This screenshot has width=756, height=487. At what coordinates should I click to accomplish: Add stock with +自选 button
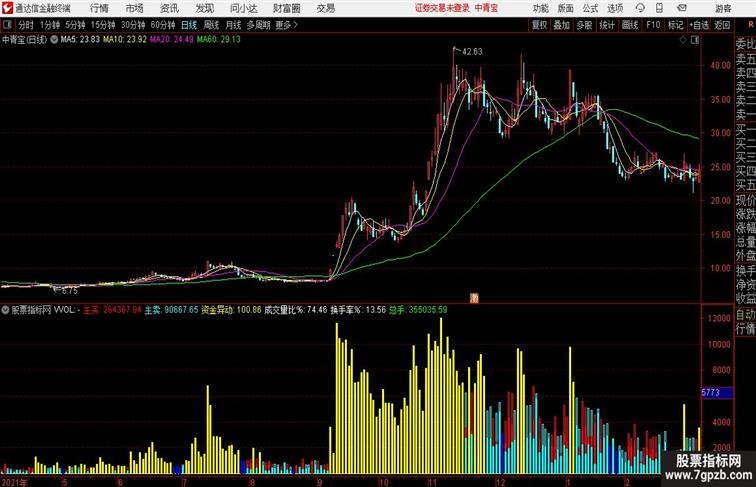pos(699,25)
